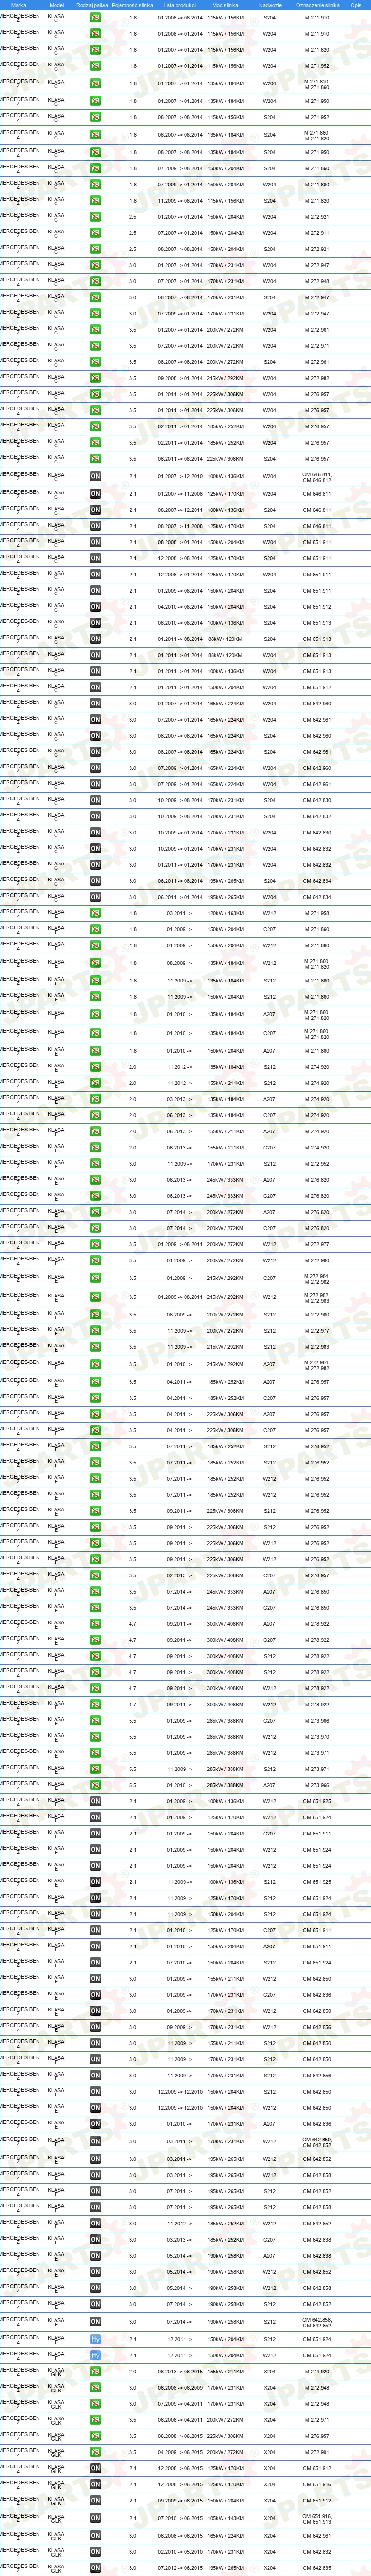Click petrol icon in A207 M 276.850 row
This screenshot has height=2576, width=371.
95,1591
